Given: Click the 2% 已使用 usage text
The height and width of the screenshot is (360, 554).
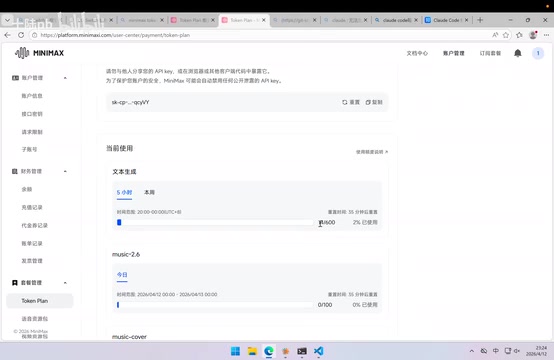Looking at the screenshot, I should tap(365, 222).
